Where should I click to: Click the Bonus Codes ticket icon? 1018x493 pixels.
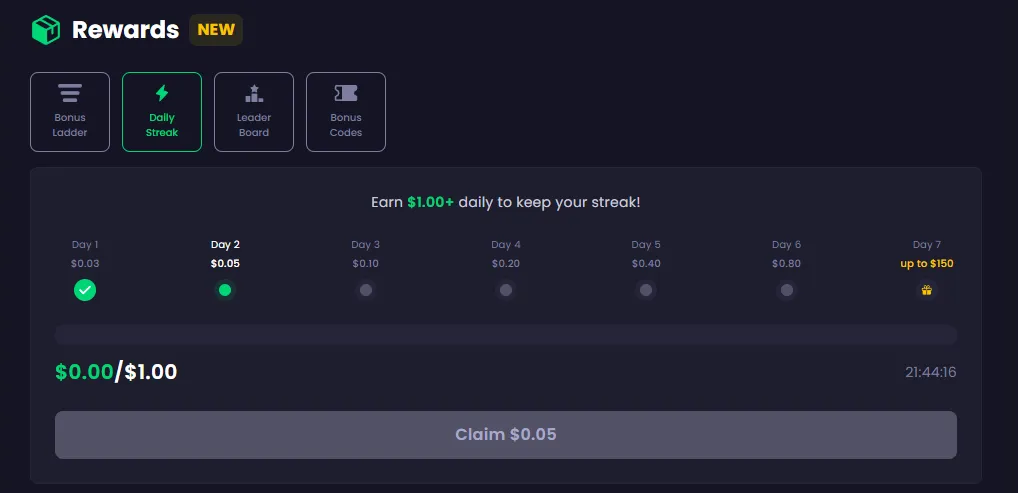pos(346,93)
